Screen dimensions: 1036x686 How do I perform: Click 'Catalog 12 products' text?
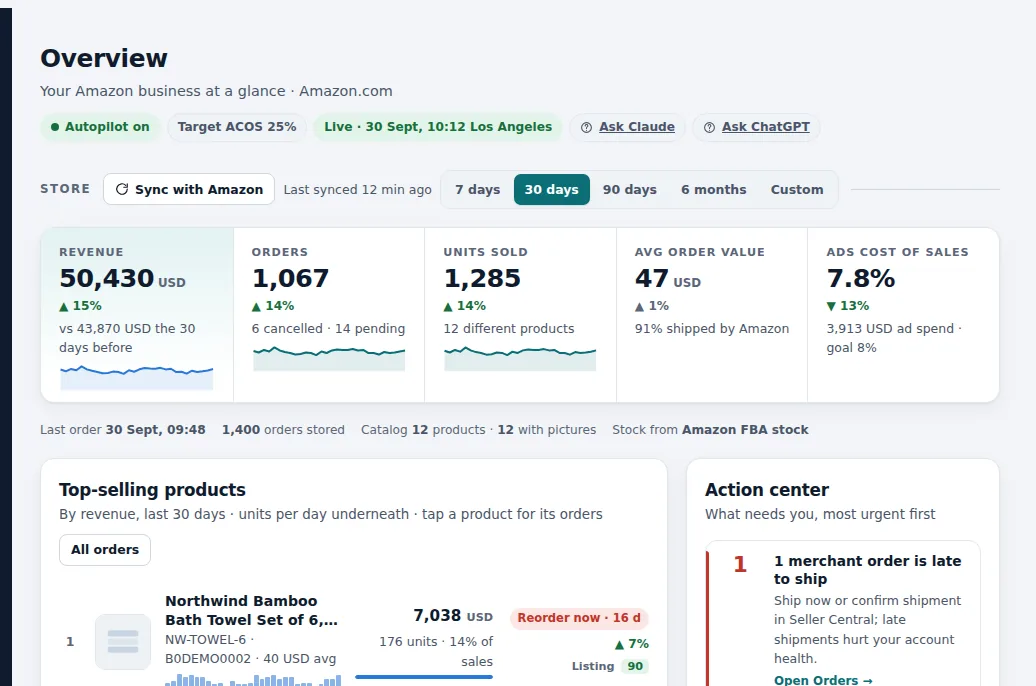click(424, 430)
